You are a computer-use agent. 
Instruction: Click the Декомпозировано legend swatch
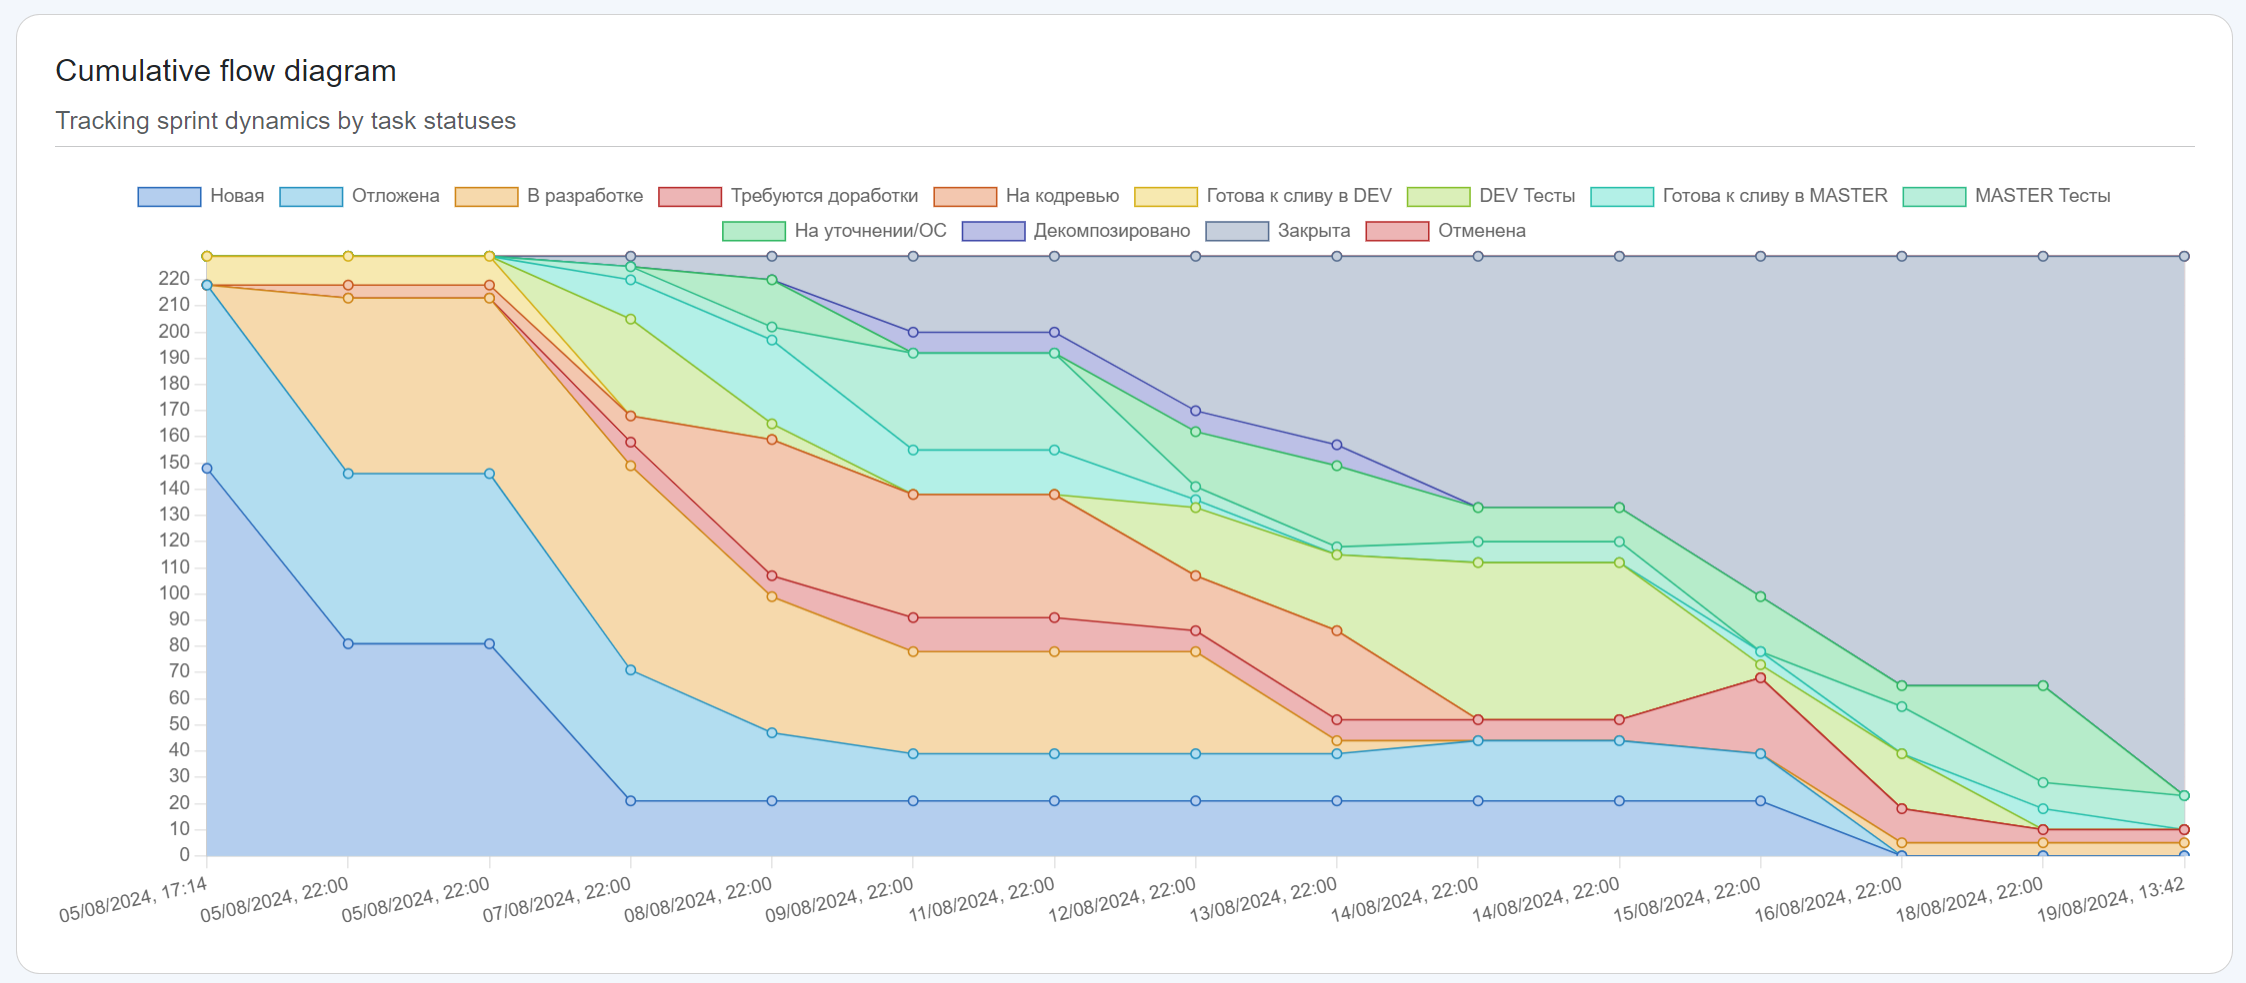[992, 231]
